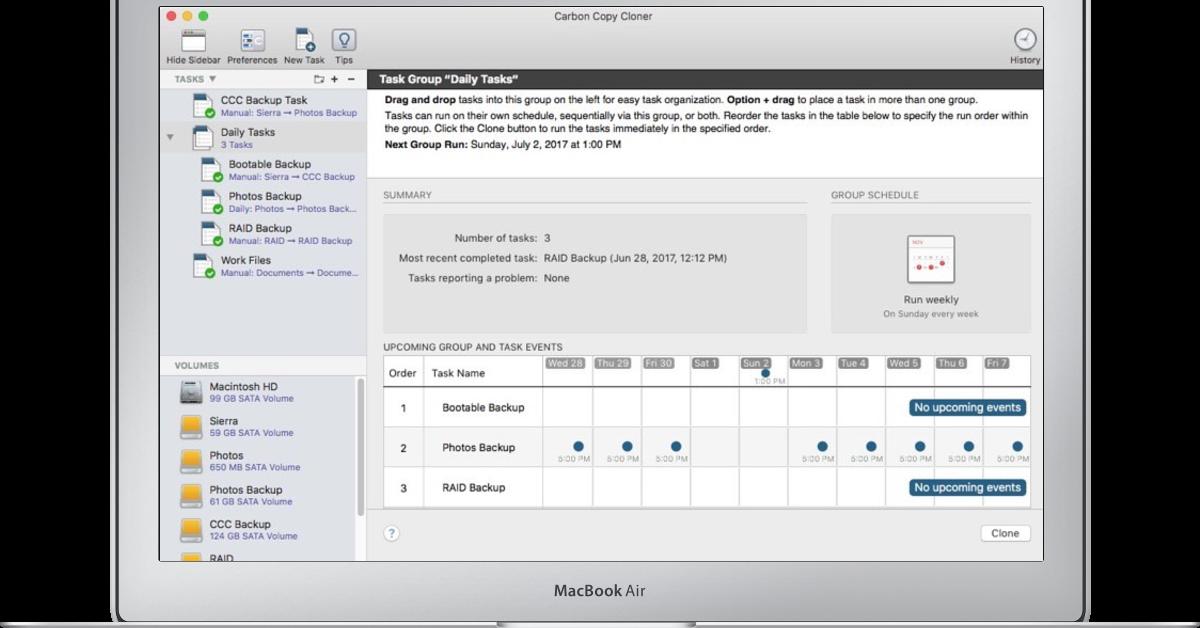Click Bootable Backup's No upcoming events badge
The height and width of the screenshot is (628, 1200).
click(x=968, y=408)
